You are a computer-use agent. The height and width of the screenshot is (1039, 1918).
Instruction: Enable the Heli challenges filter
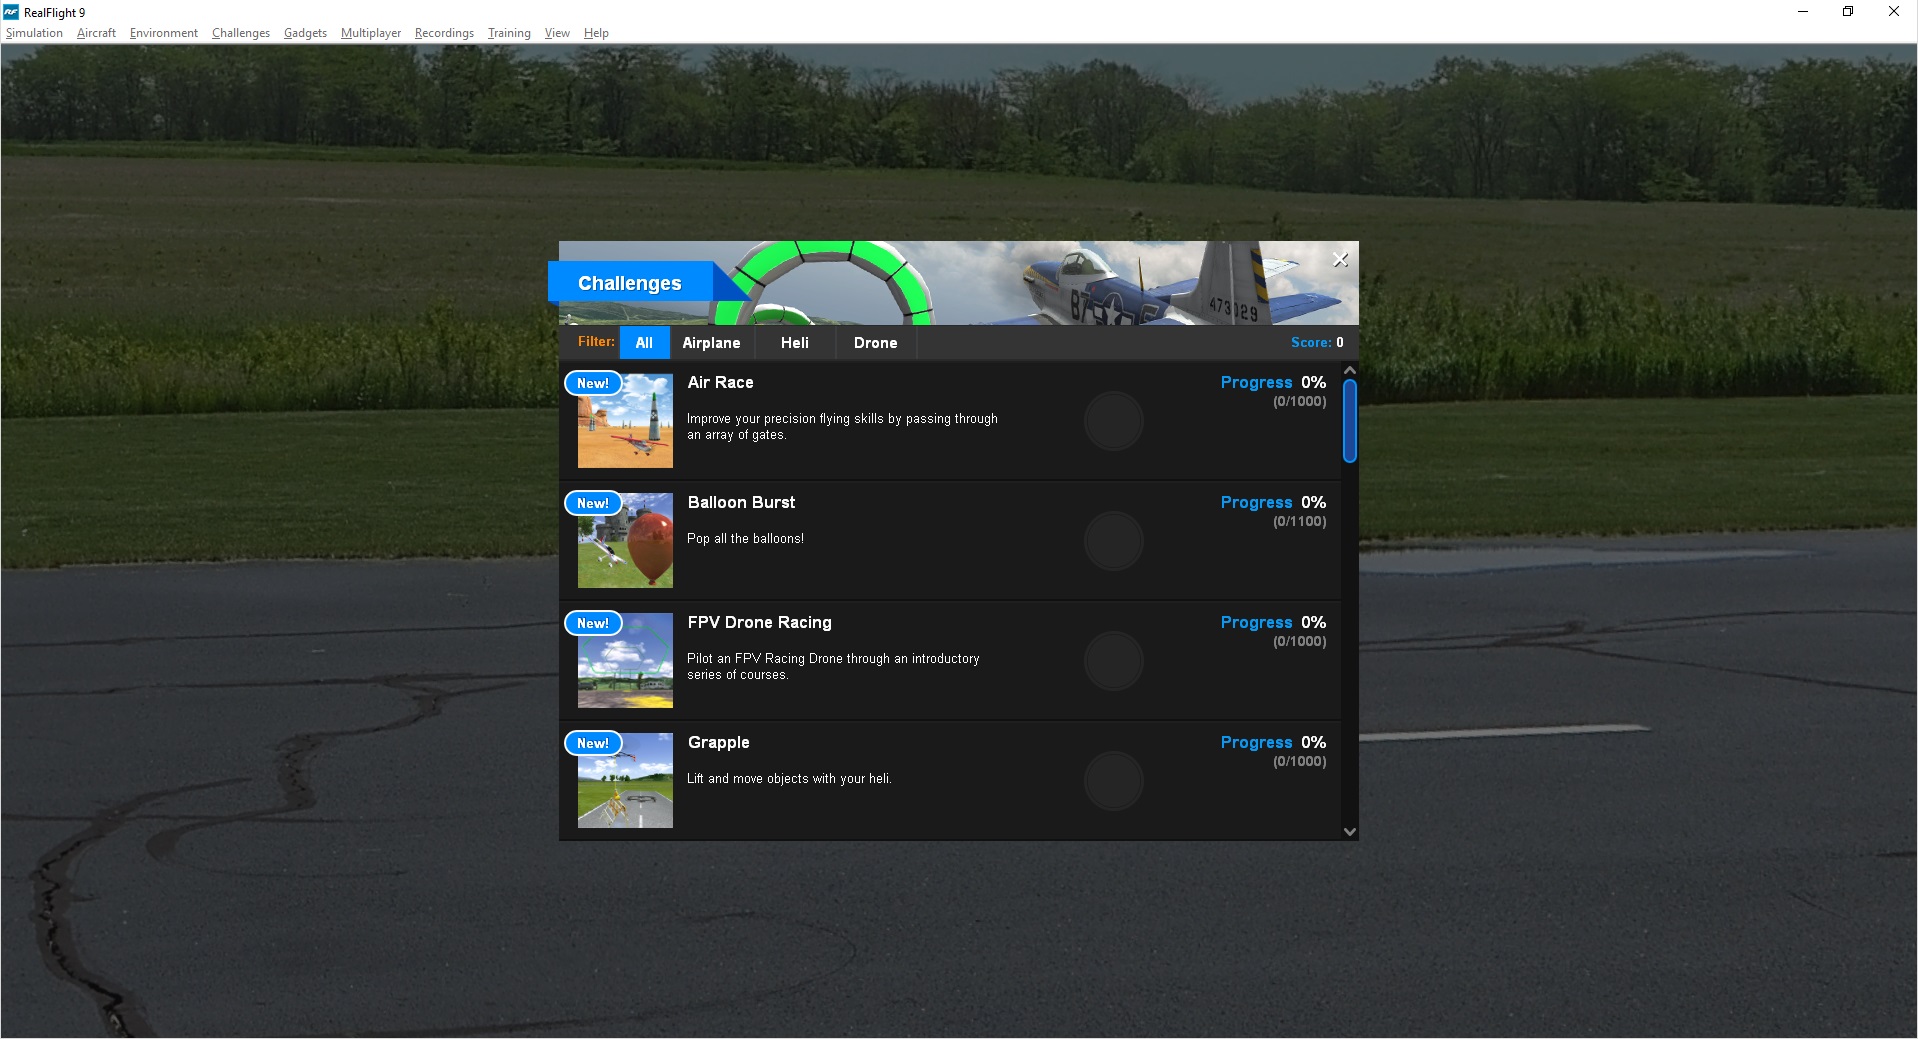pyautogui.click(x=794, y=342)
